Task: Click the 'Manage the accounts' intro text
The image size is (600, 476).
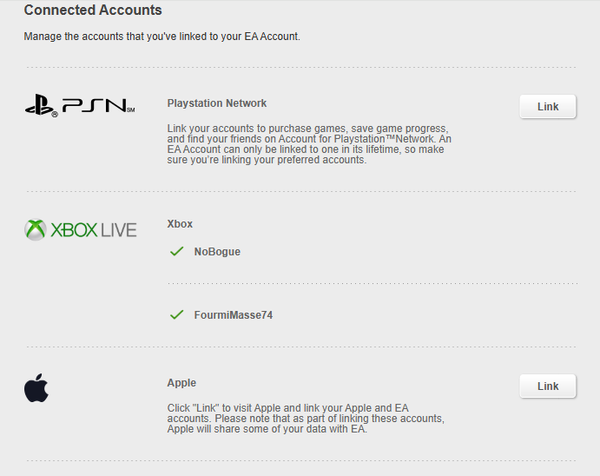Action: pos(161,37)
